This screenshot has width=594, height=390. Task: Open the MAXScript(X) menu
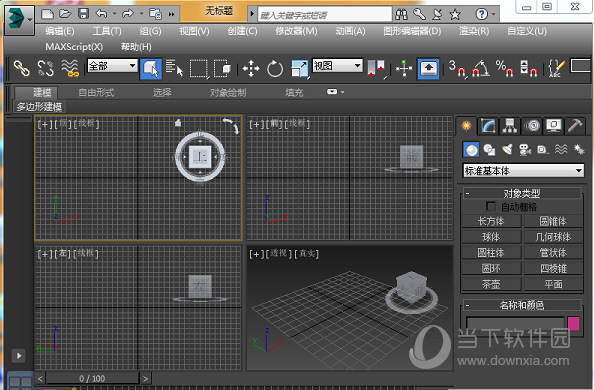(x=74, y=47)
